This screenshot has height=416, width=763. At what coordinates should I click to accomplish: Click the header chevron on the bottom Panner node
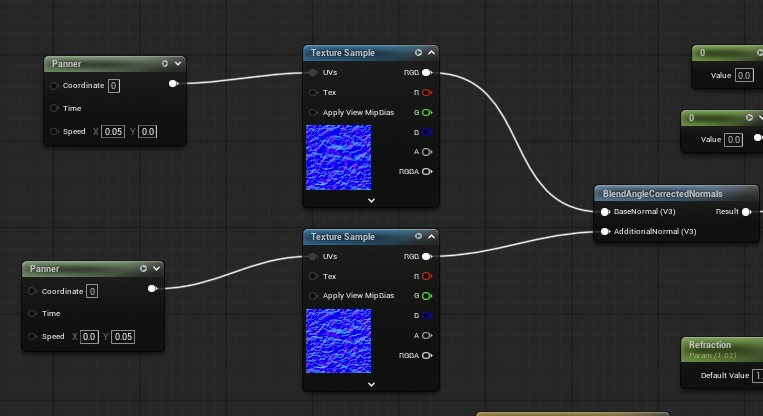[x=156, y=269]
